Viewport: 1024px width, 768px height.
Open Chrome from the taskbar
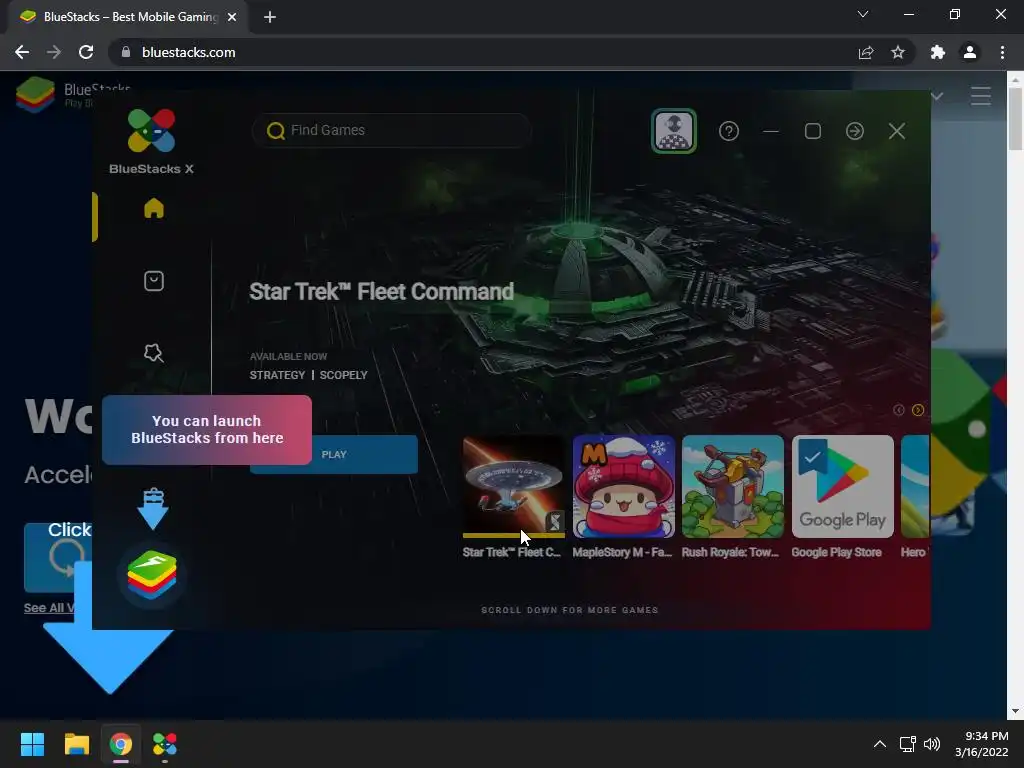pyautogui.click(x=121, y=744)
